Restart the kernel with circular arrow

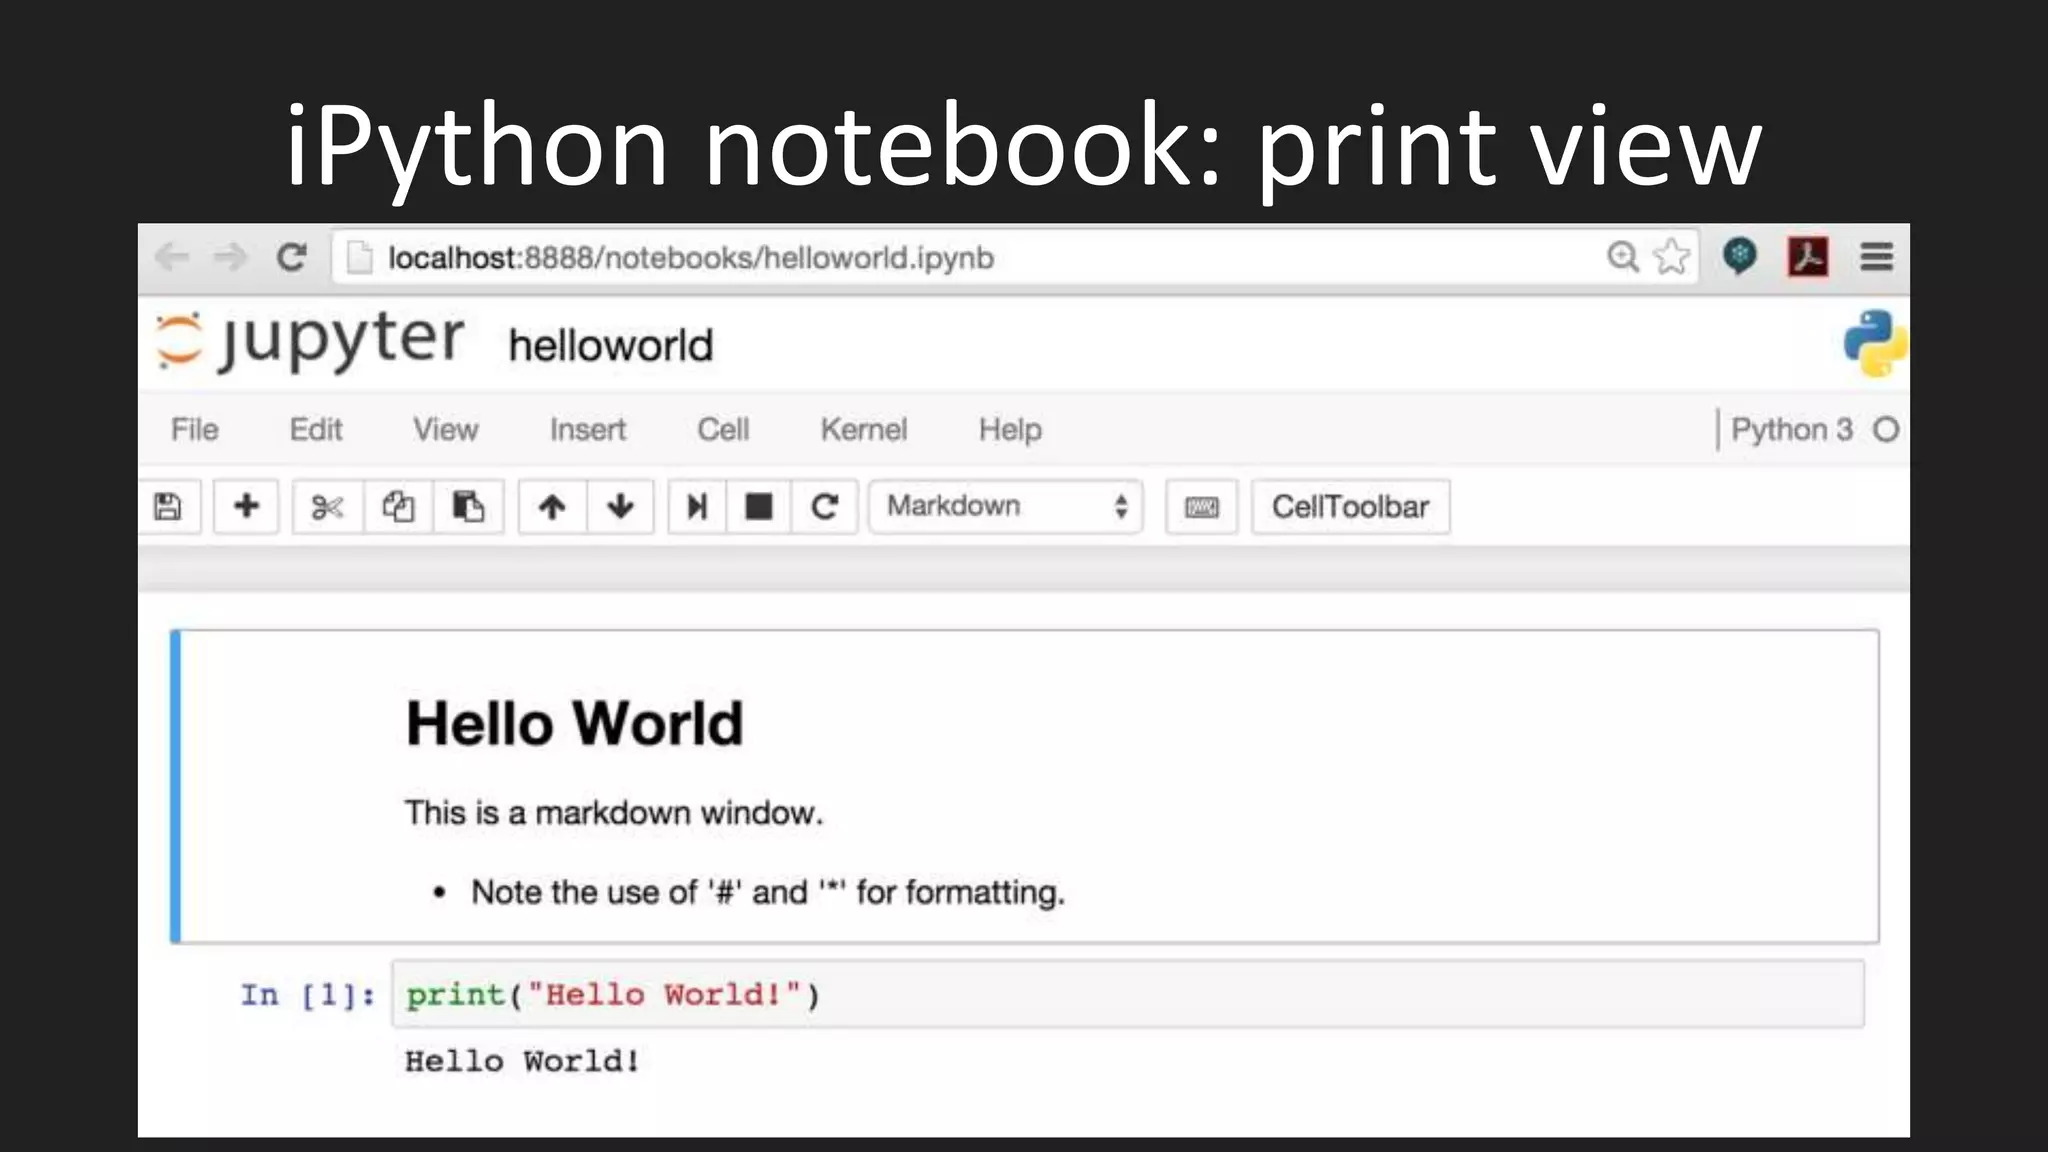(x=824, y=507)
